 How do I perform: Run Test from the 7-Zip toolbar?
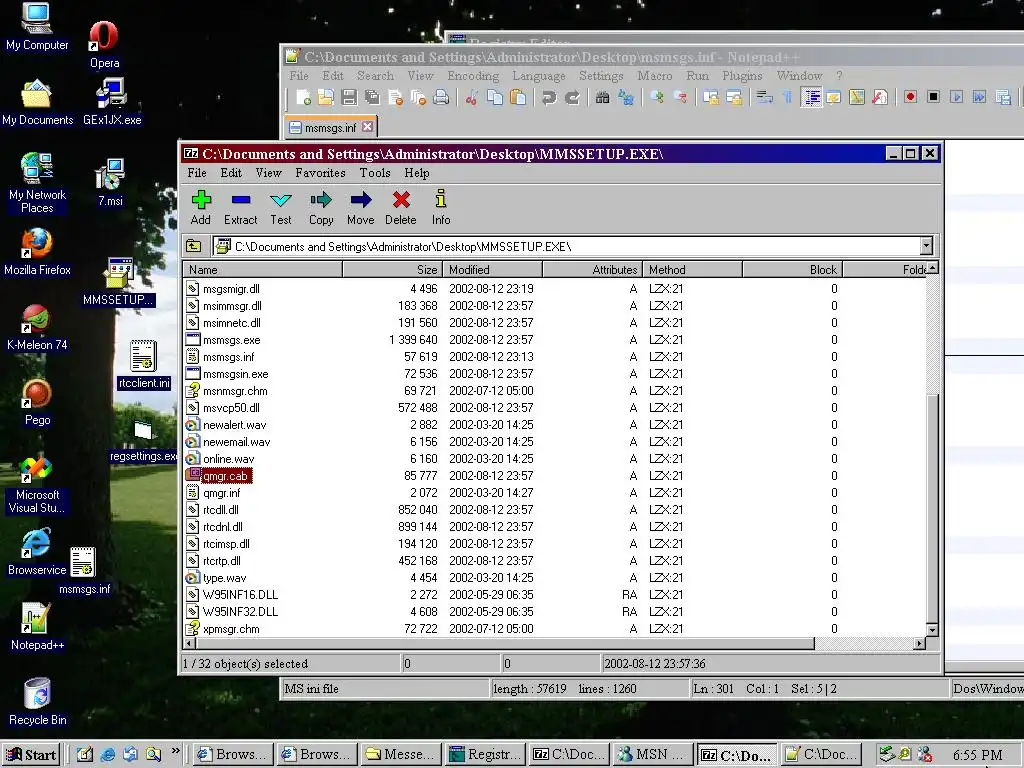point(281,208)
